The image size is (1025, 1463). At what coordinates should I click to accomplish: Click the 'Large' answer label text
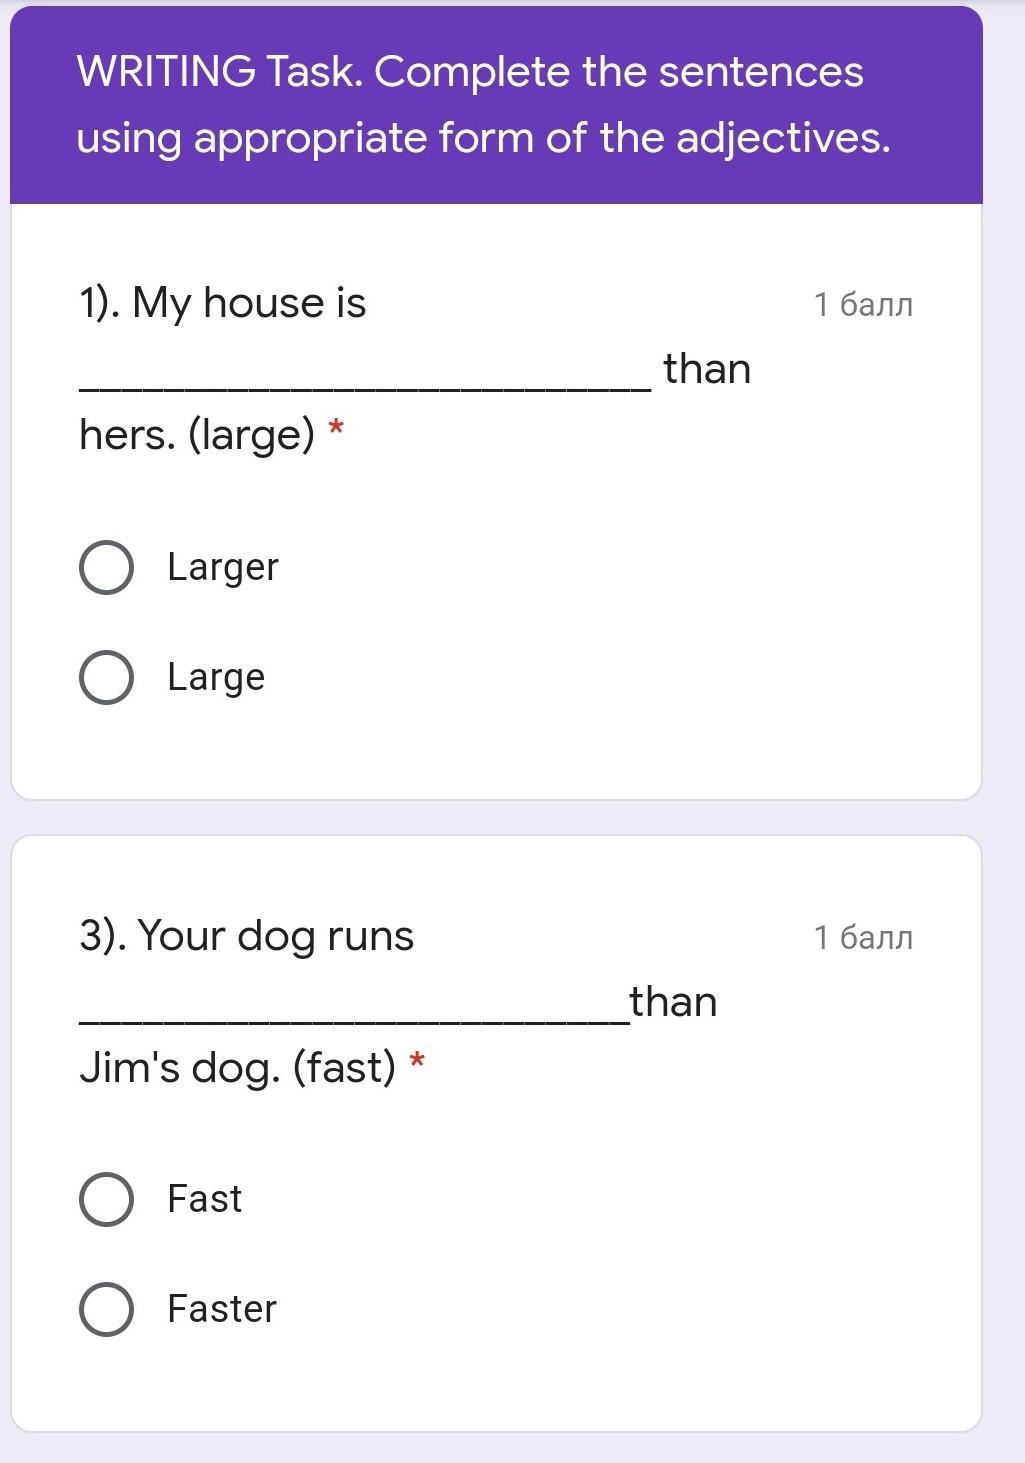[216, 678]
